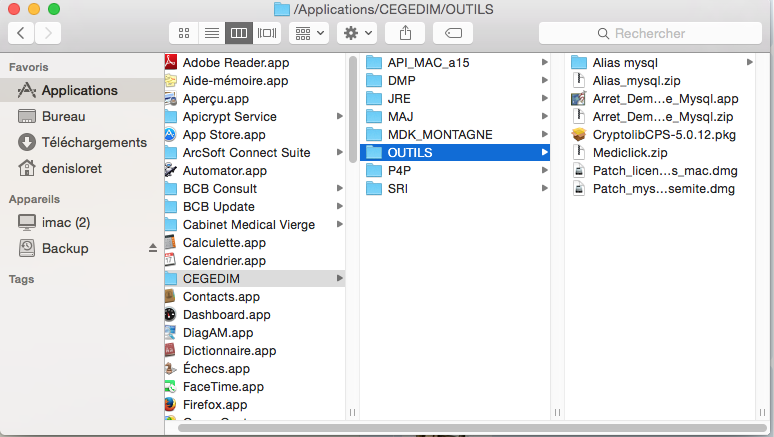Screen dimensions: 774x437
Task: Switch to icon view mode
Action: click(x=184, y=33)
